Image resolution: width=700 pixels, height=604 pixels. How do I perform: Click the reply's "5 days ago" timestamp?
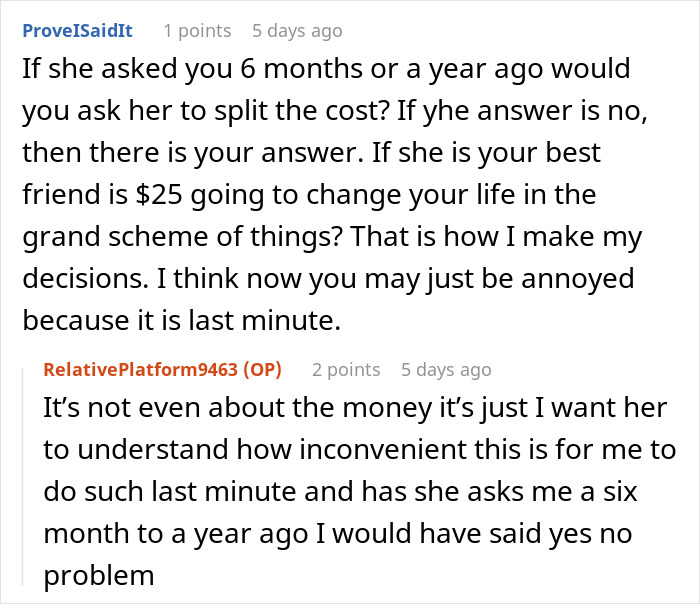coord(446,370)
